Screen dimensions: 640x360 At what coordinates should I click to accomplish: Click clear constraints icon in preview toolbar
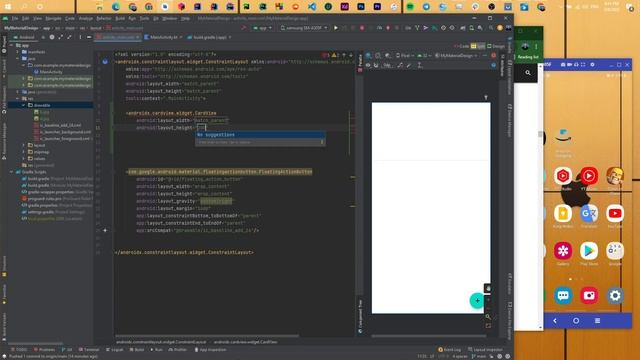point(401,65)
